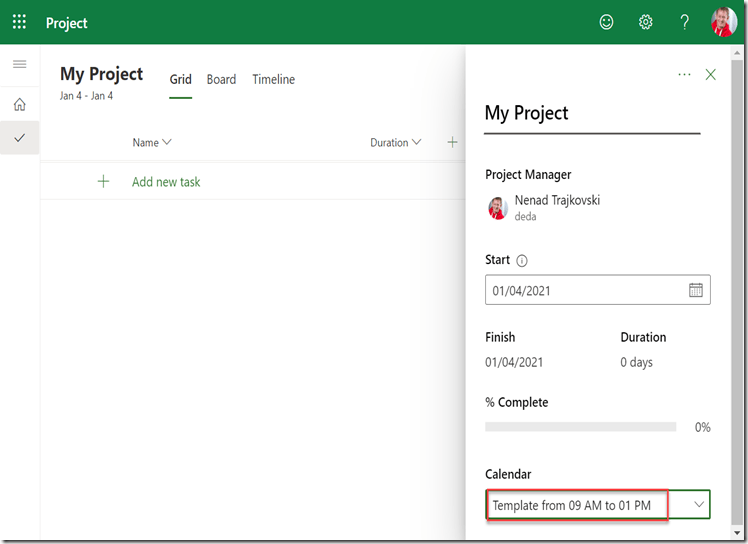Click Add new task

tap(166, 182)
